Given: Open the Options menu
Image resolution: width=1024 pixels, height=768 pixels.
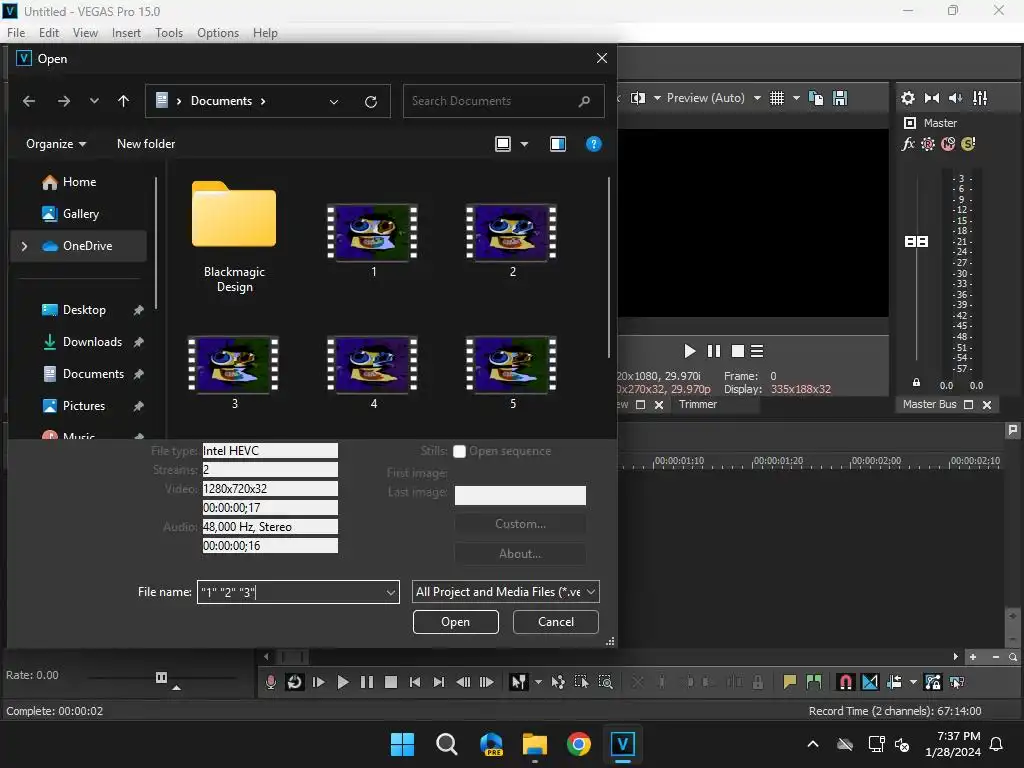Looking at the screenshot, I should (x=217, y=33).
